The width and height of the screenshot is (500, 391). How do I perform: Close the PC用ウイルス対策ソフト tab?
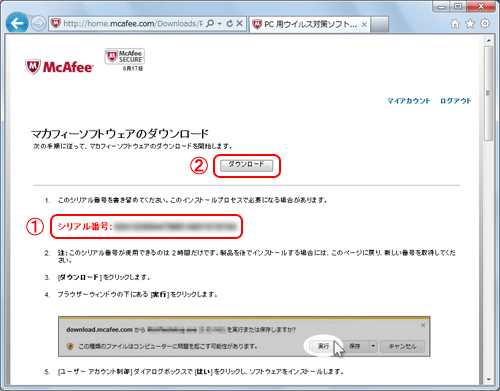[364, 25]
